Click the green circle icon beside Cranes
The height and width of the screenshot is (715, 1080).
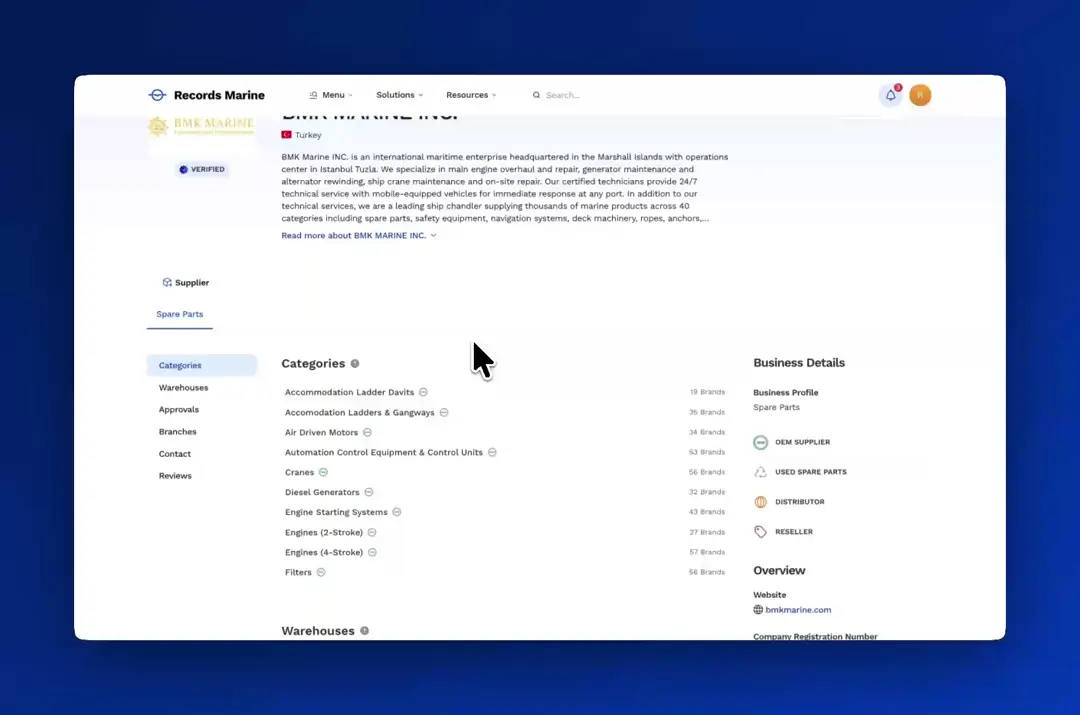[323, 473]
